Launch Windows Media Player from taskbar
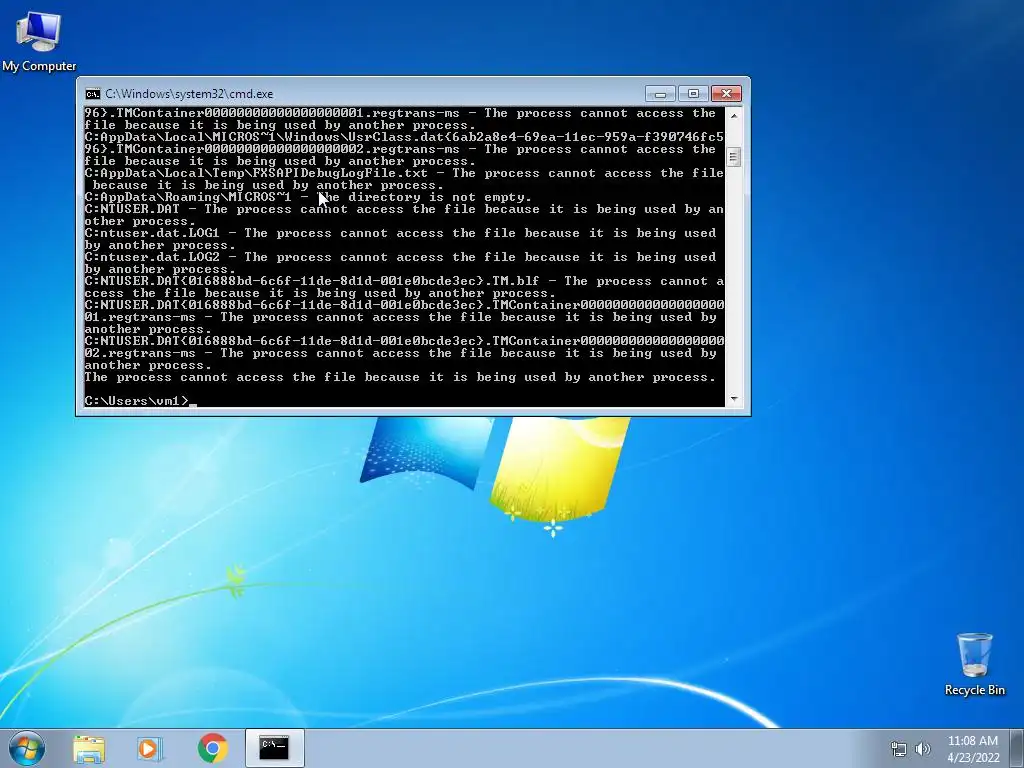This screenshot has height=768, width=1024. point(150,748)
